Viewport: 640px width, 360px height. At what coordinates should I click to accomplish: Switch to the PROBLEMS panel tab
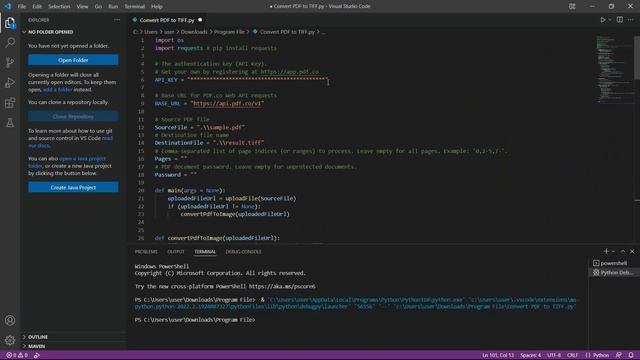pyautogui.click(x=146, y=251)
